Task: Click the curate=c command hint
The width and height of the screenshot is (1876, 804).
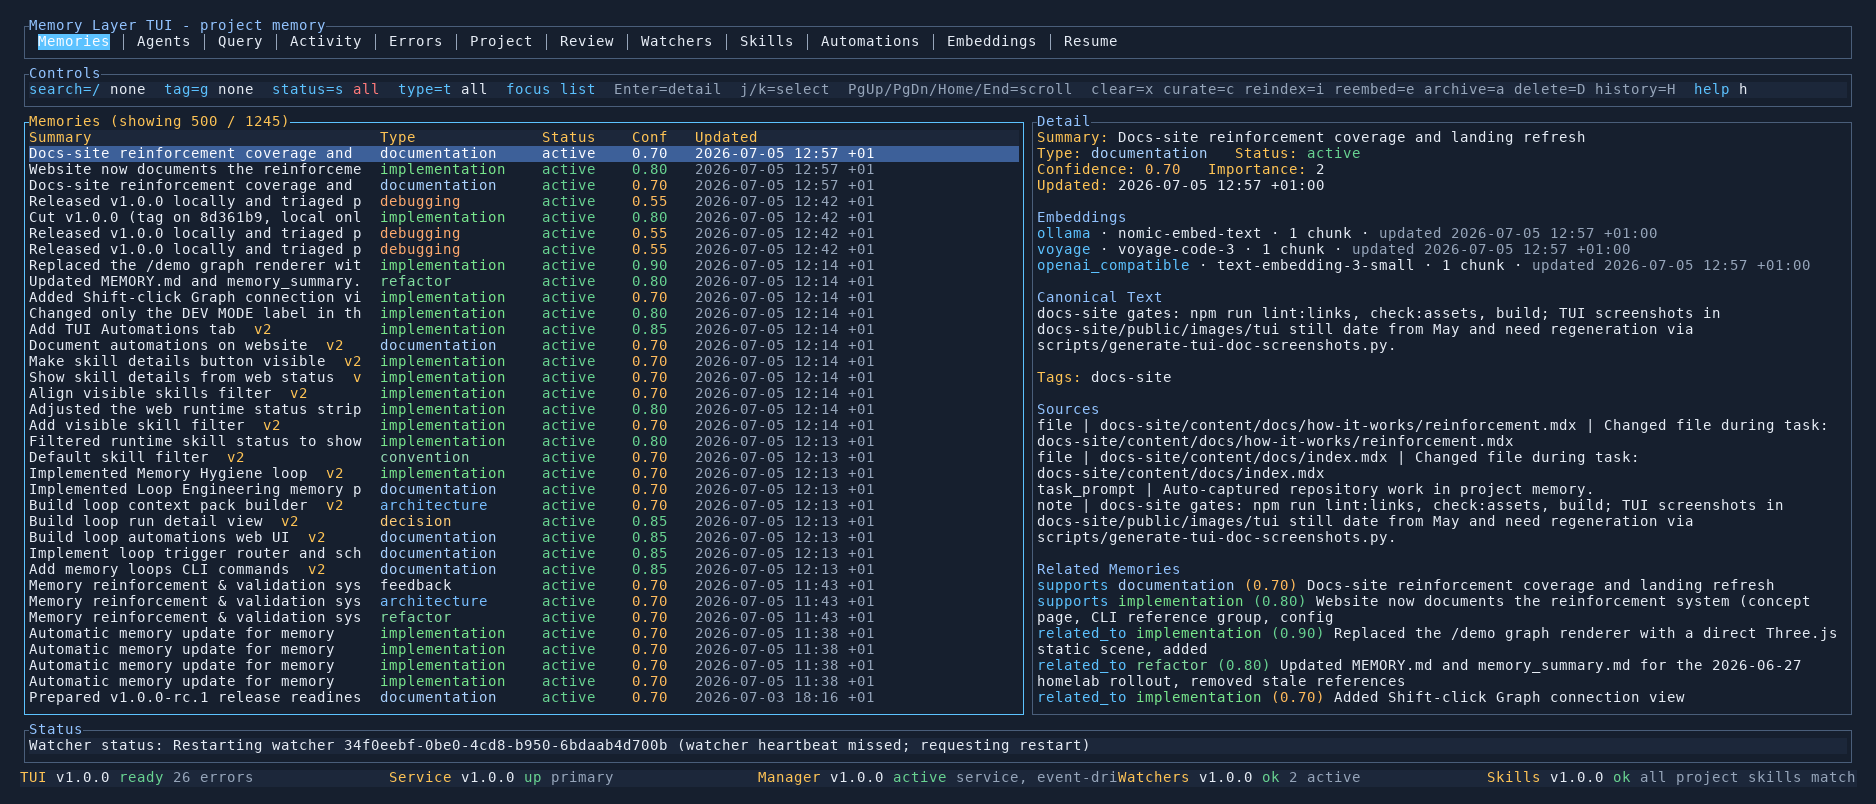Action: [1198, 89]
